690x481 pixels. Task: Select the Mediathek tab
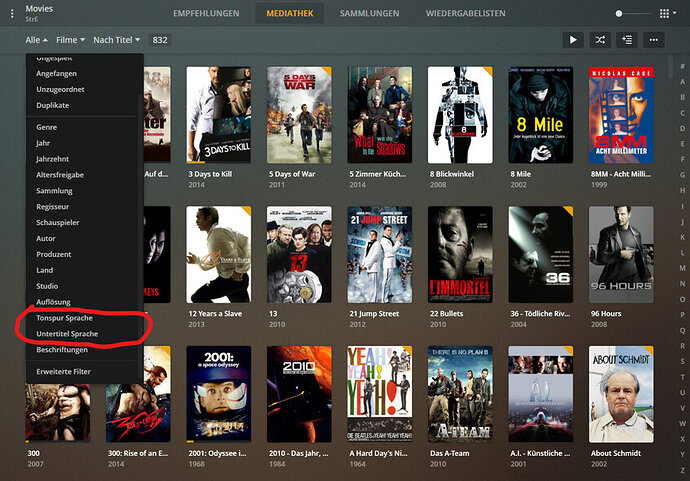[x=290, y=13]
